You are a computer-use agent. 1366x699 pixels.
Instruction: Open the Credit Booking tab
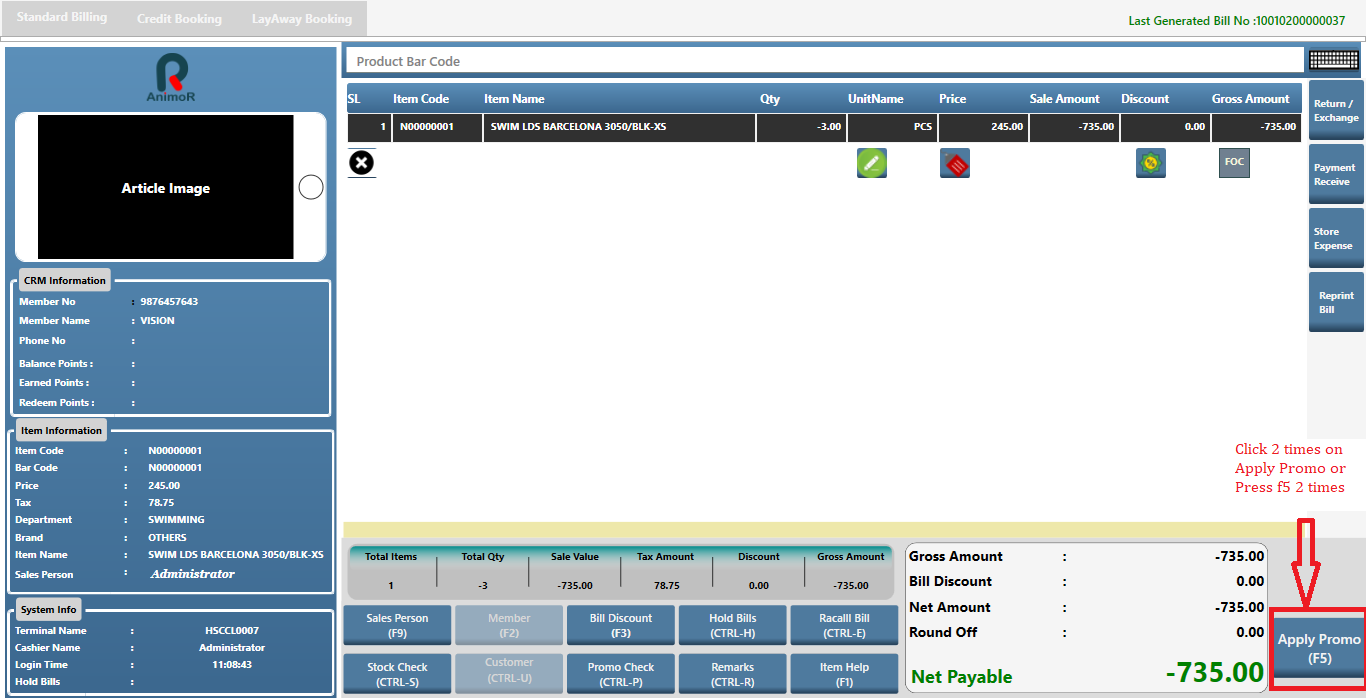click(x=179, y=18)
